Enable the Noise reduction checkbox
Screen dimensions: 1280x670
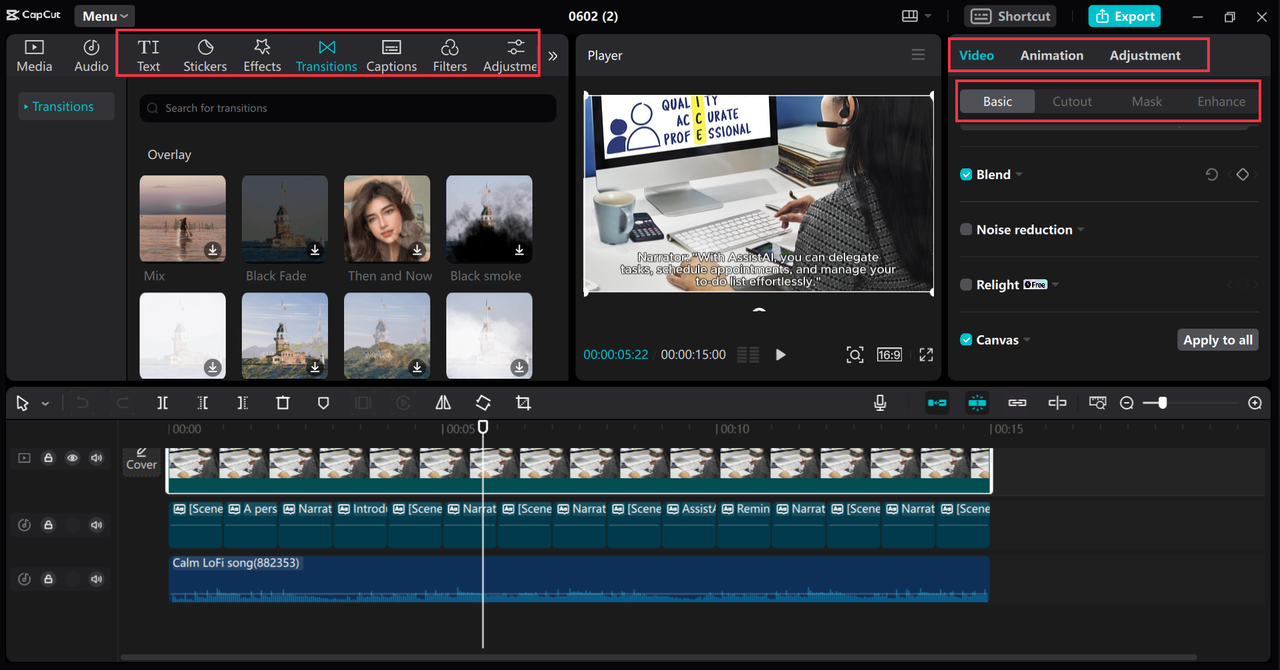[x=966, y=229]
